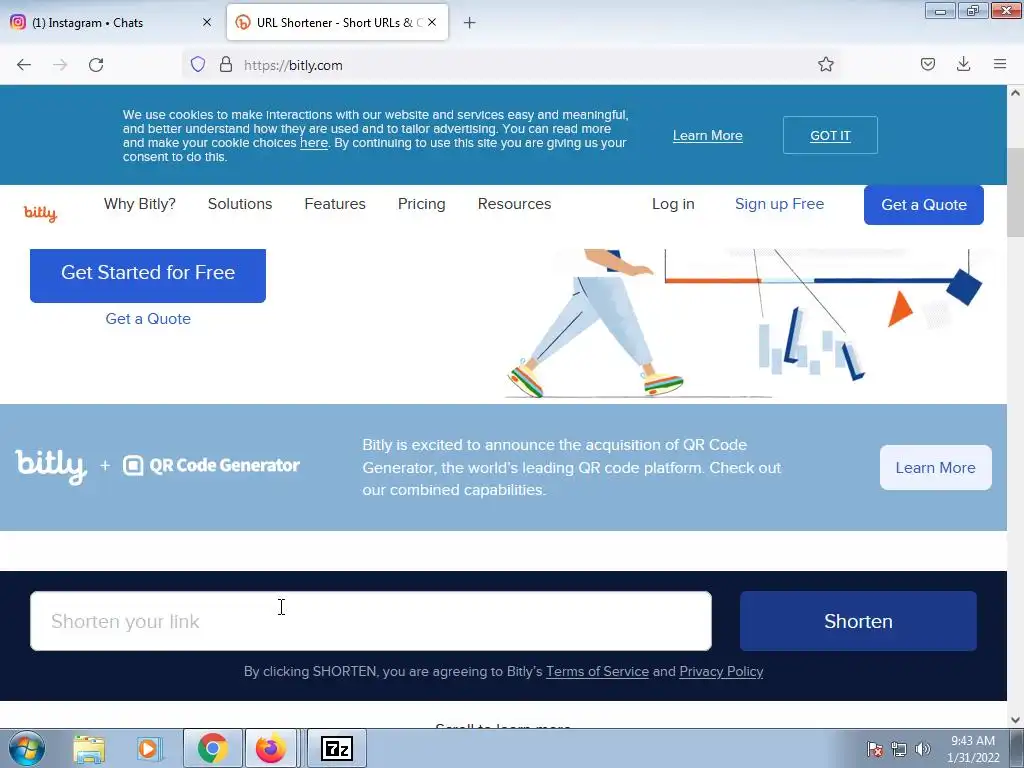The height and width of the screenshot is (768, 1024).
Task: Open Windows Explorer from the taskbar
Action: click(89, 748)
